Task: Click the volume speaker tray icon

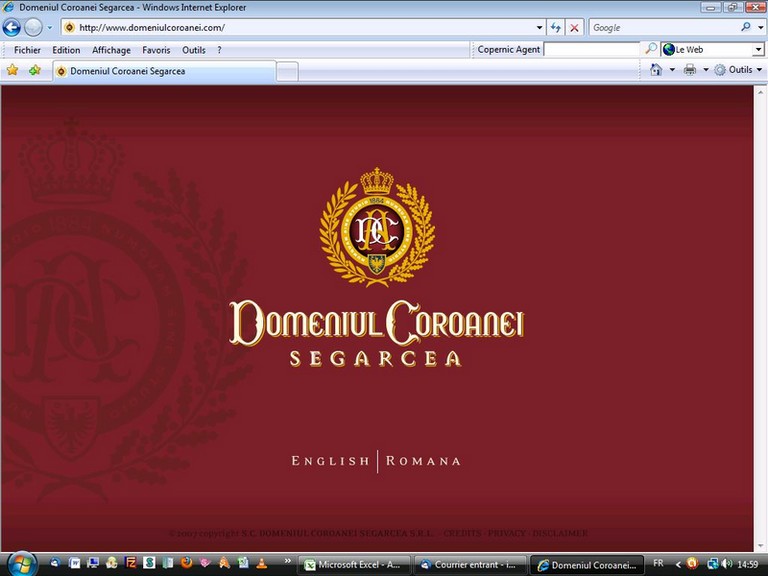Action: coord(726,564)
